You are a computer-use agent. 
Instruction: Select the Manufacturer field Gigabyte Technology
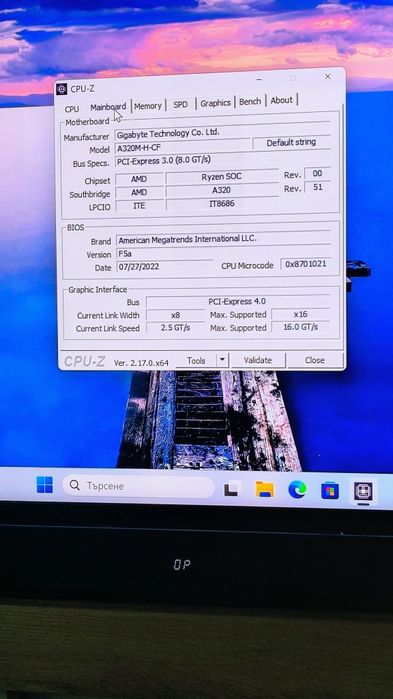(x=222, y=133)
